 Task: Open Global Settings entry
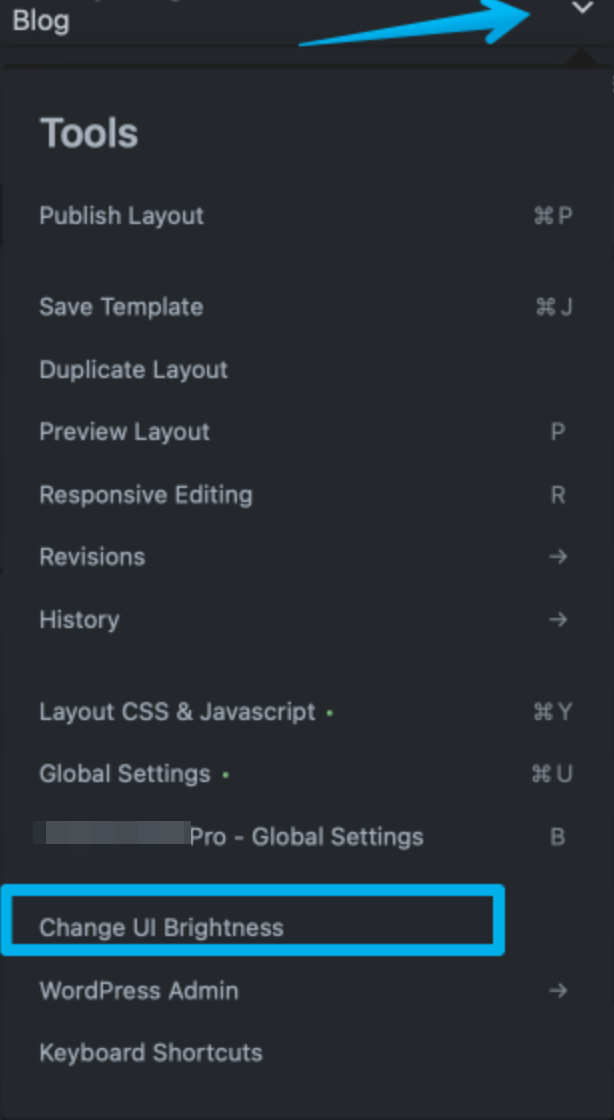[125, 774]
